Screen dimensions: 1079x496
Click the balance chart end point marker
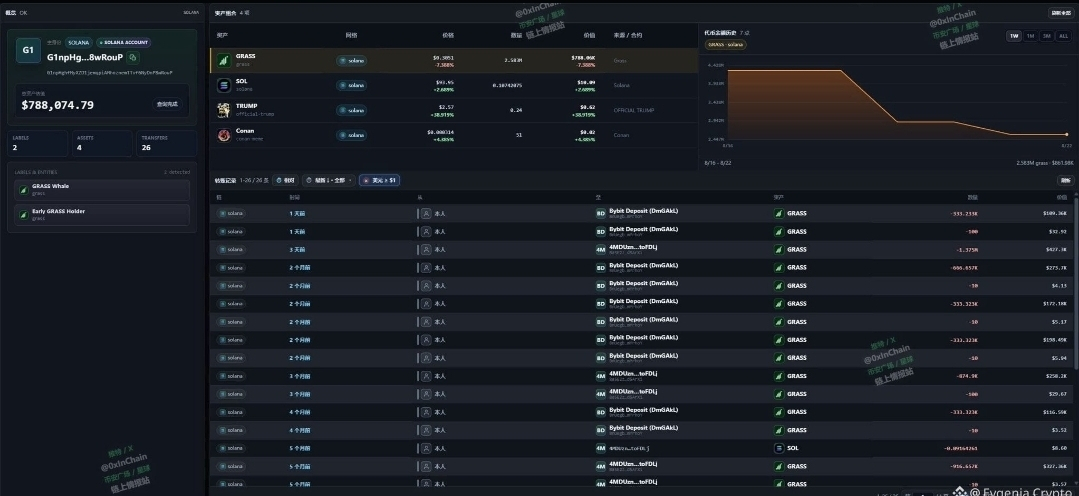(1067, 135)
